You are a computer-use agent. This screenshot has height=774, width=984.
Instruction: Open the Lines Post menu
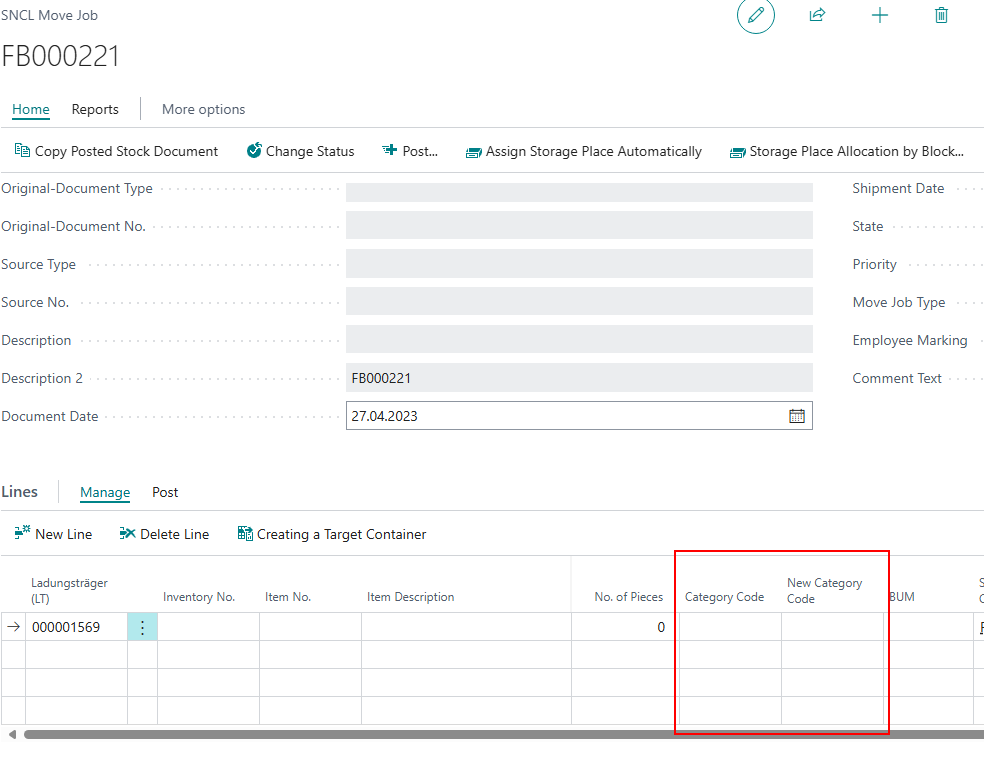click(165, 492)
